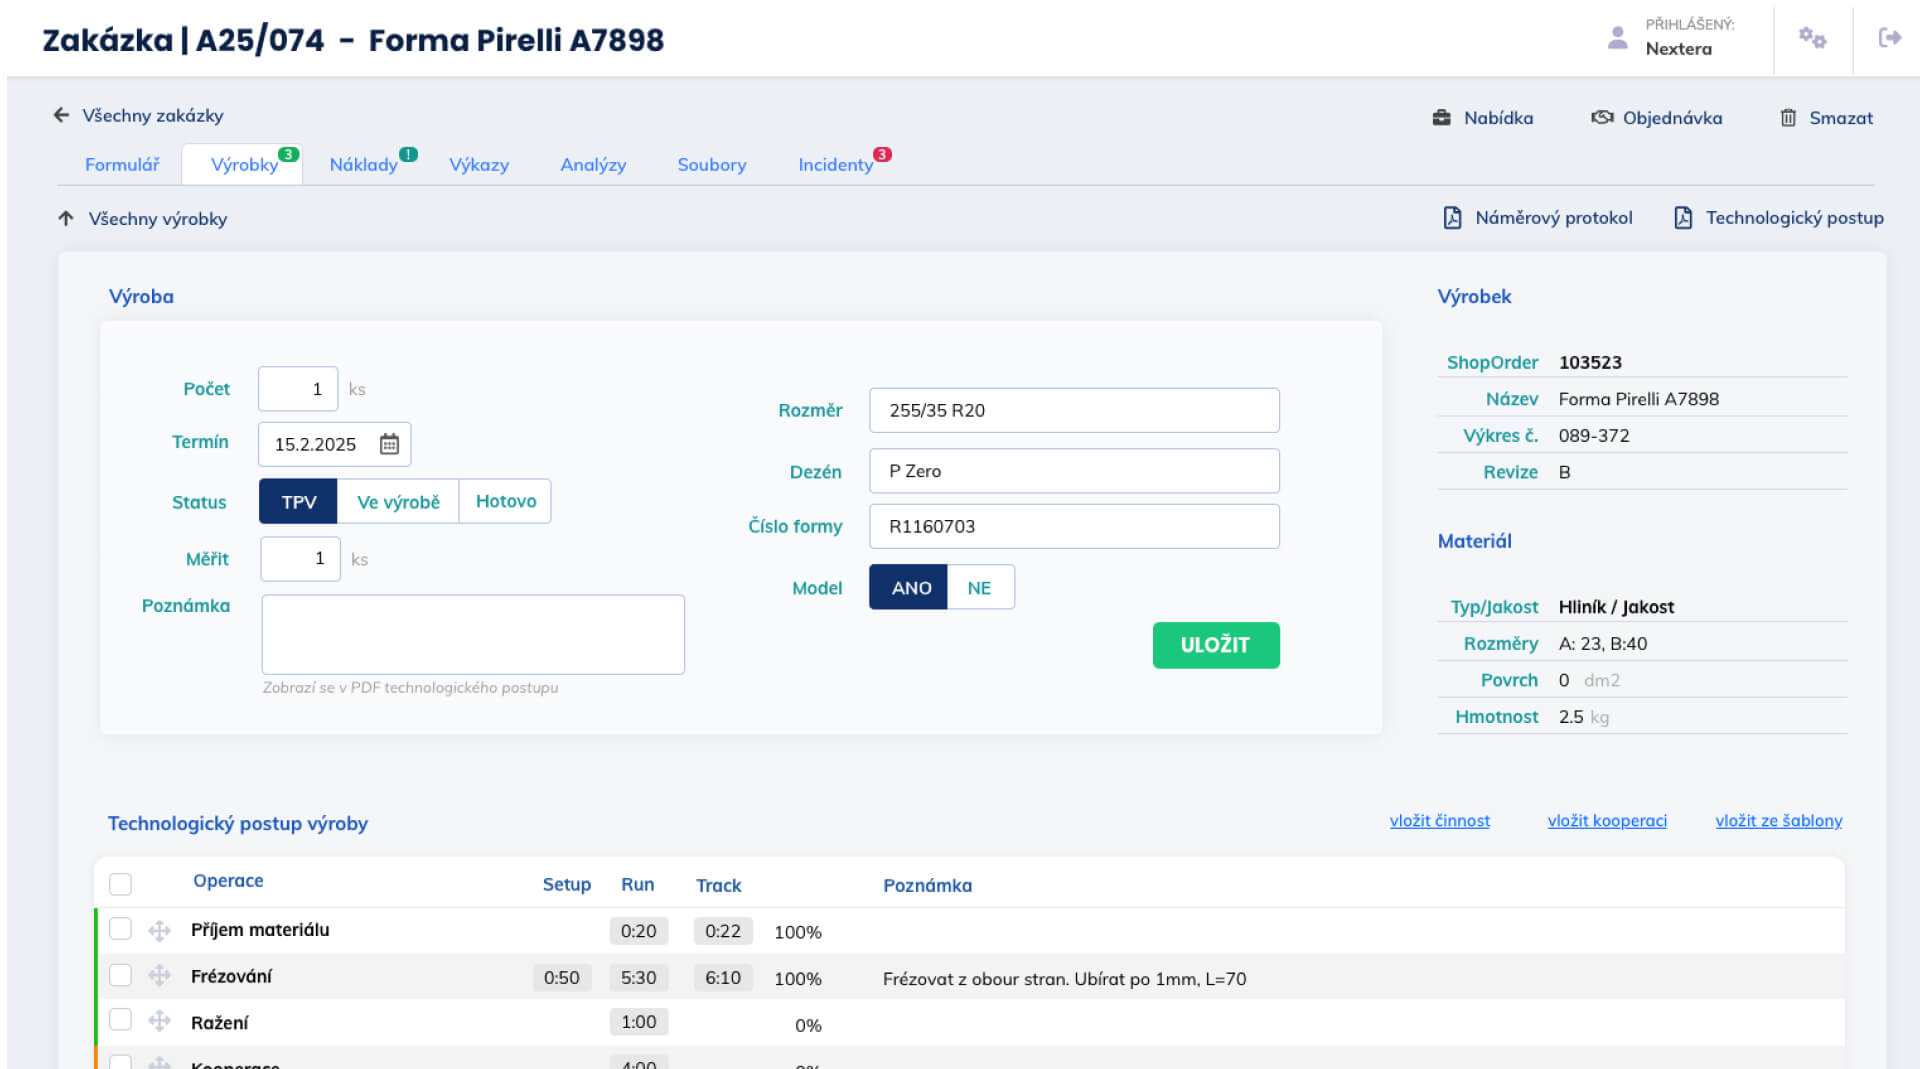This screenshot has height=1069, width=1920.
Task: Click the Příjem materiálu Run time 0:20
Action: (x=639, y=932)
